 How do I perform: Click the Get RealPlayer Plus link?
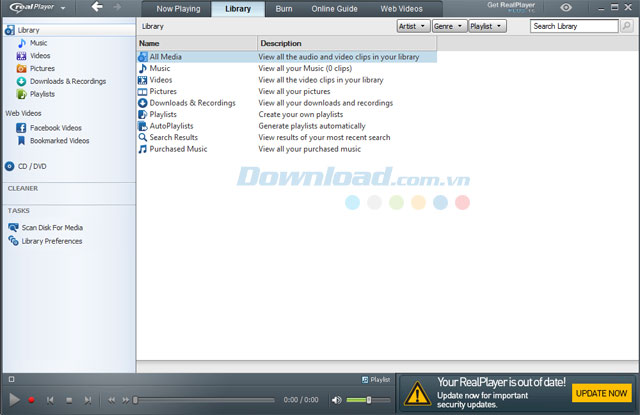[x=511, y=7]
